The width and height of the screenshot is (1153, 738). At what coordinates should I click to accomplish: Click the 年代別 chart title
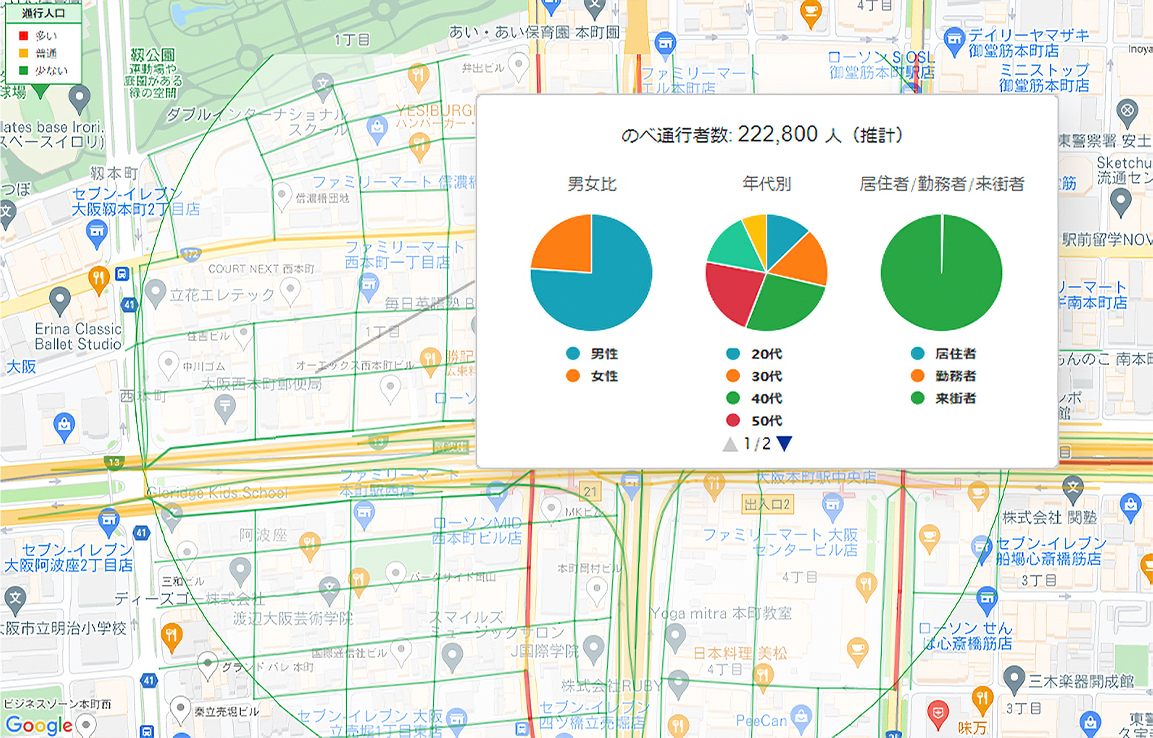766,184
